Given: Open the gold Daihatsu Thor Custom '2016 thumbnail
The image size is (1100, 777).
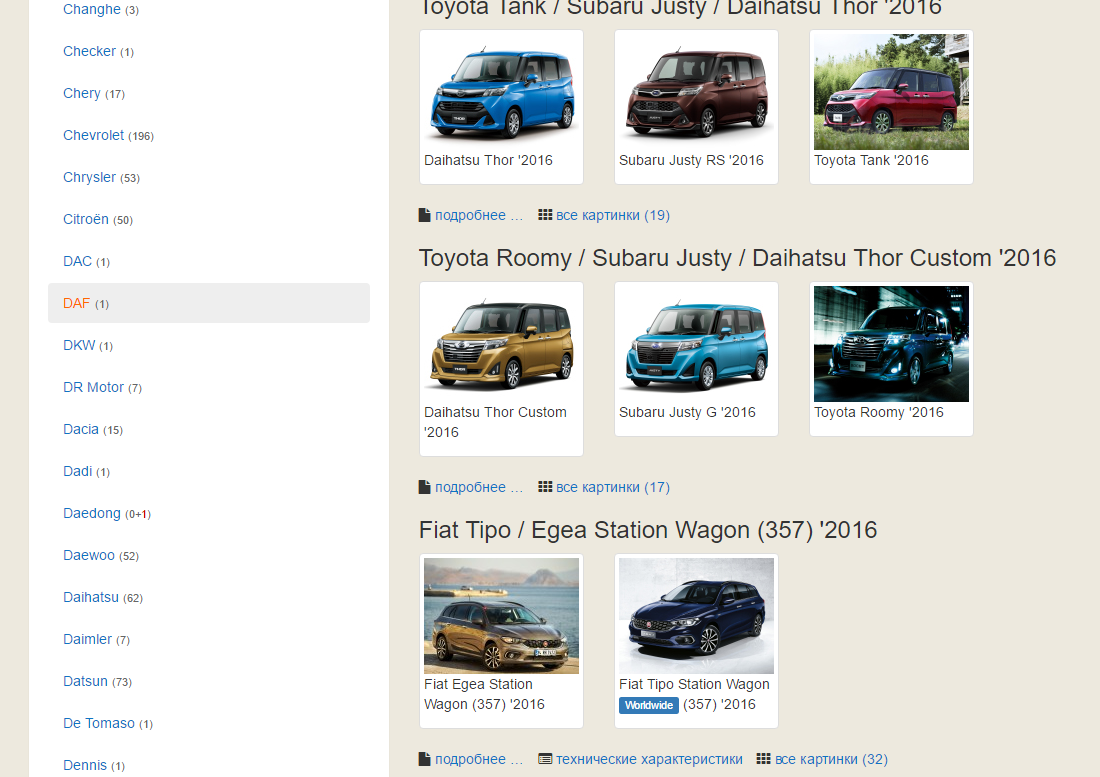Looking at the screenshot, I should click(x=502, y=344).
